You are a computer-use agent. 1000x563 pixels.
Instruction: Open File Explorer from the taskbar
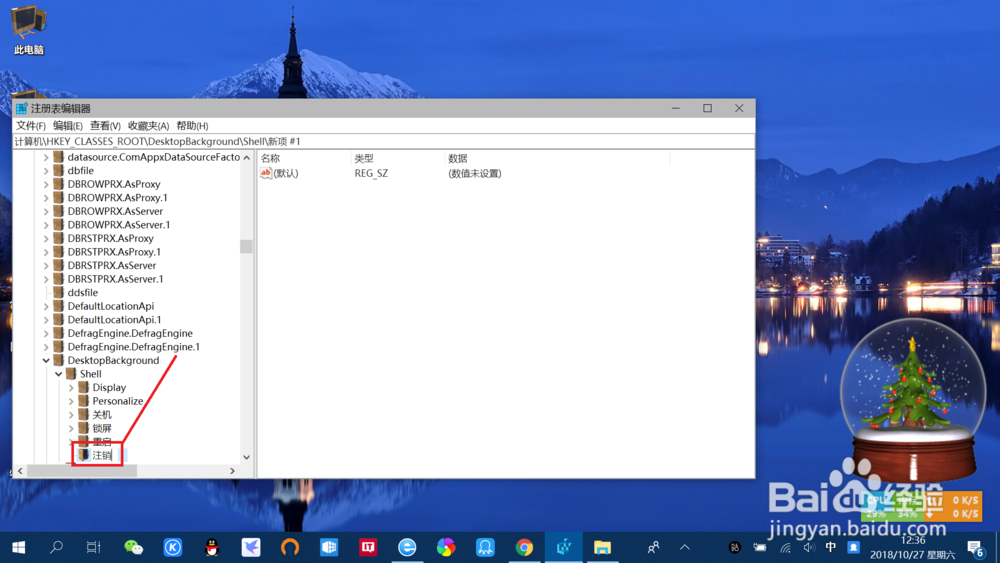pos(602,547)
